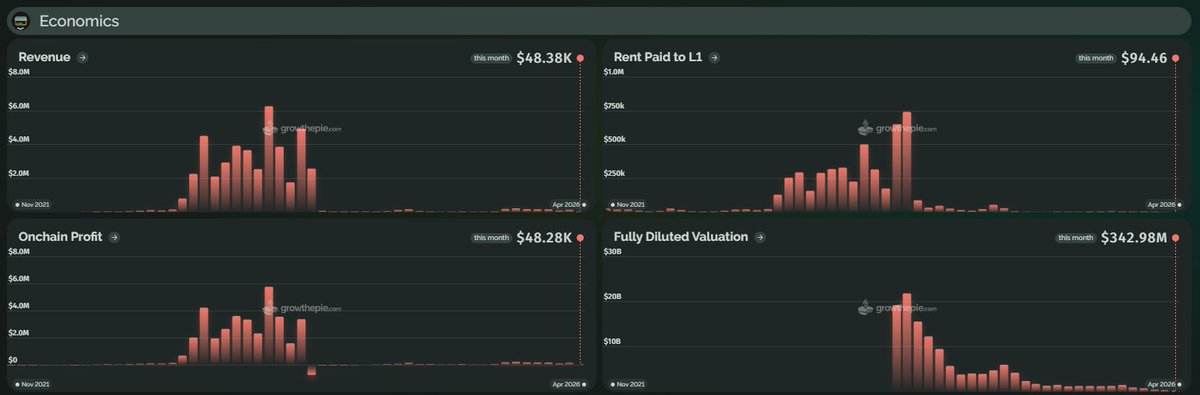Click the tallest Rent Paid chart bar

pyautogui.click(x=907, y=162)
